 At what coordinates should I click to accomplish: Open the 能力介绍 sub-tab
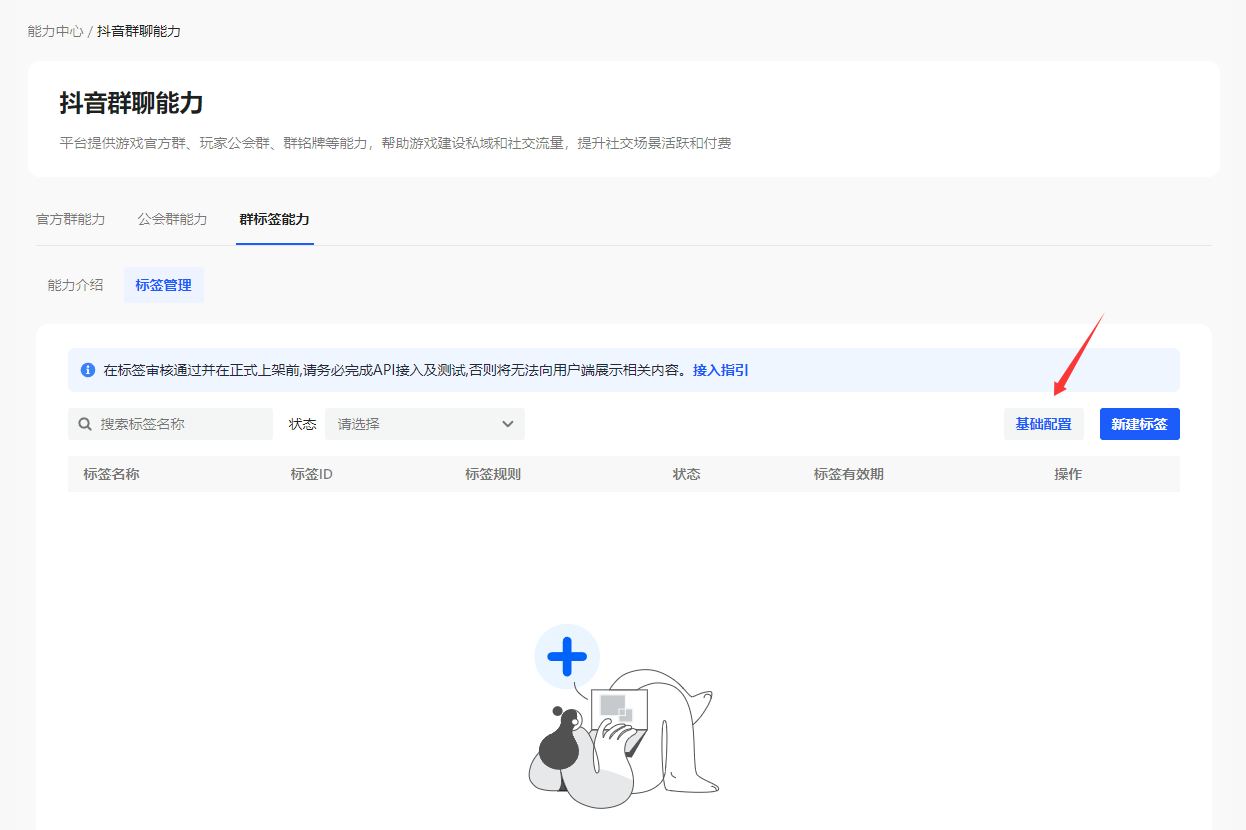pos(75,285)
